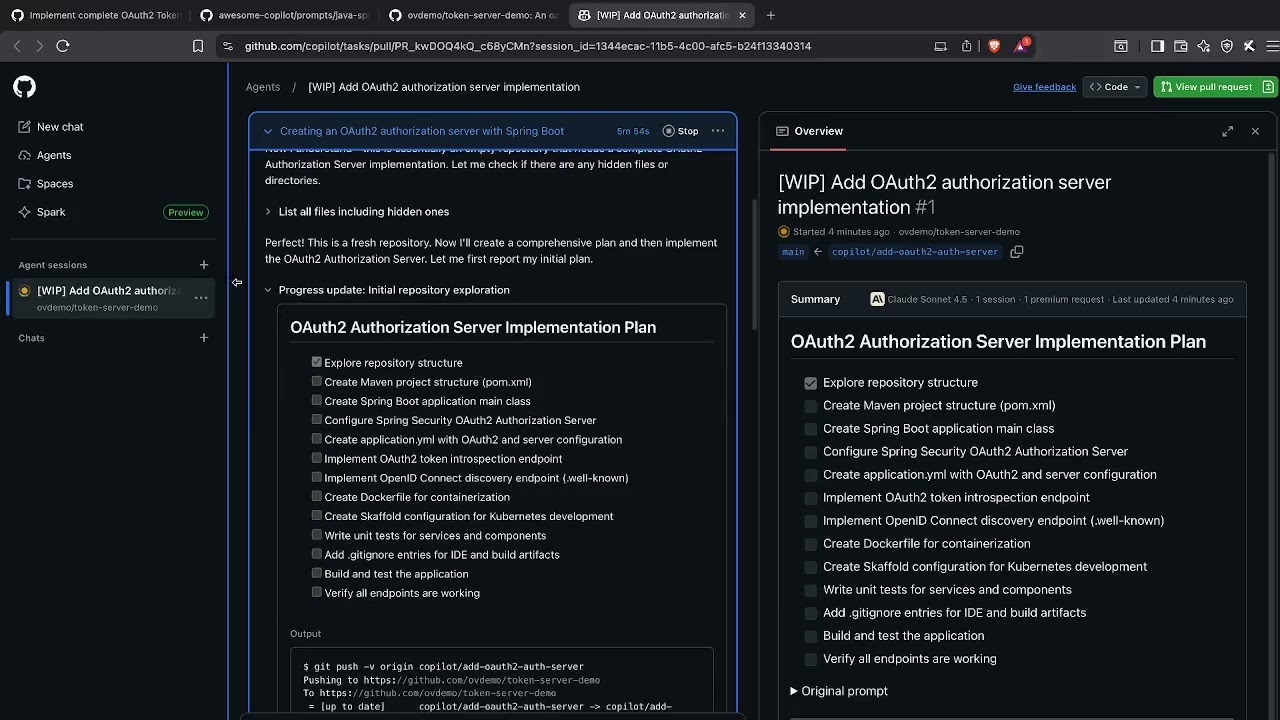Copy the branch name copilot/add-oauth2-auth-server

(x=1017, y=252)
